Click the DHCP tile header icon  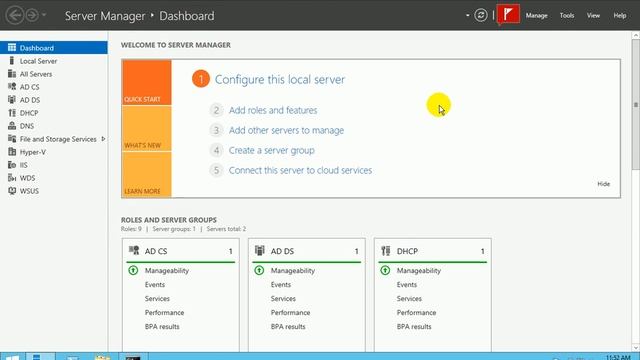pos(386,250)
